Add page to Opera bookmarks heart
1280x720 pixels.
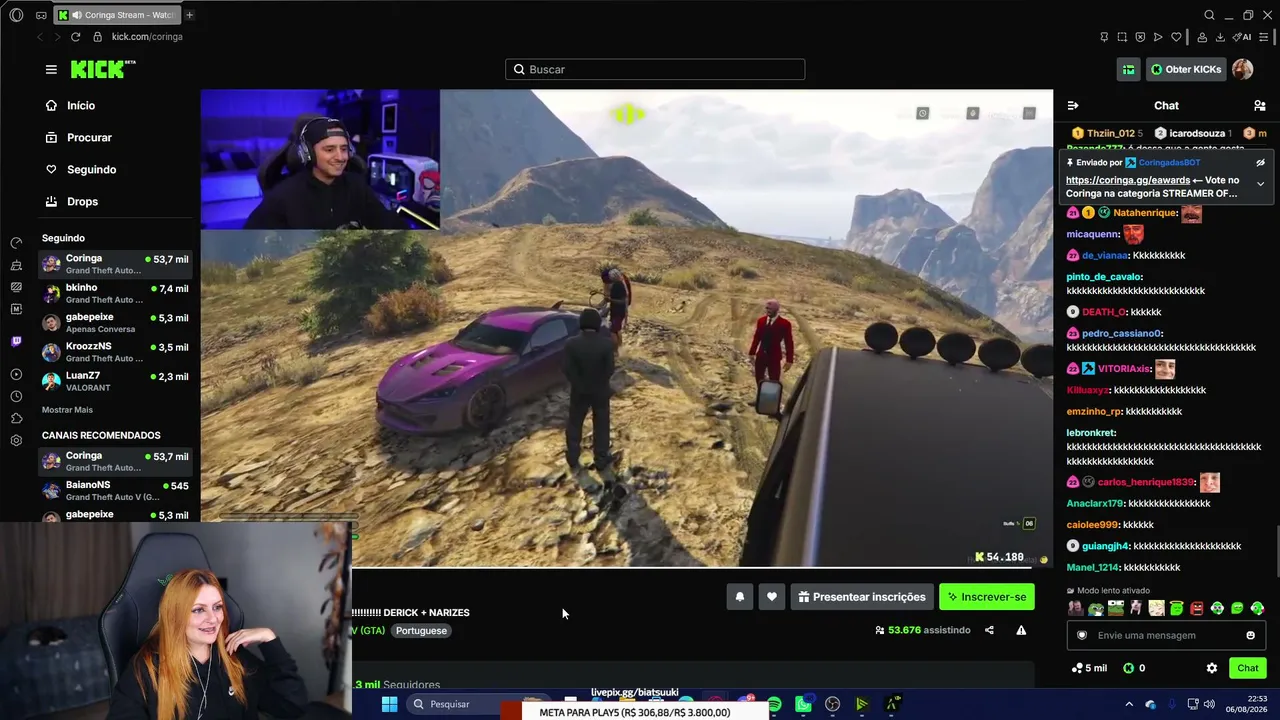(x=1176, y=37)
